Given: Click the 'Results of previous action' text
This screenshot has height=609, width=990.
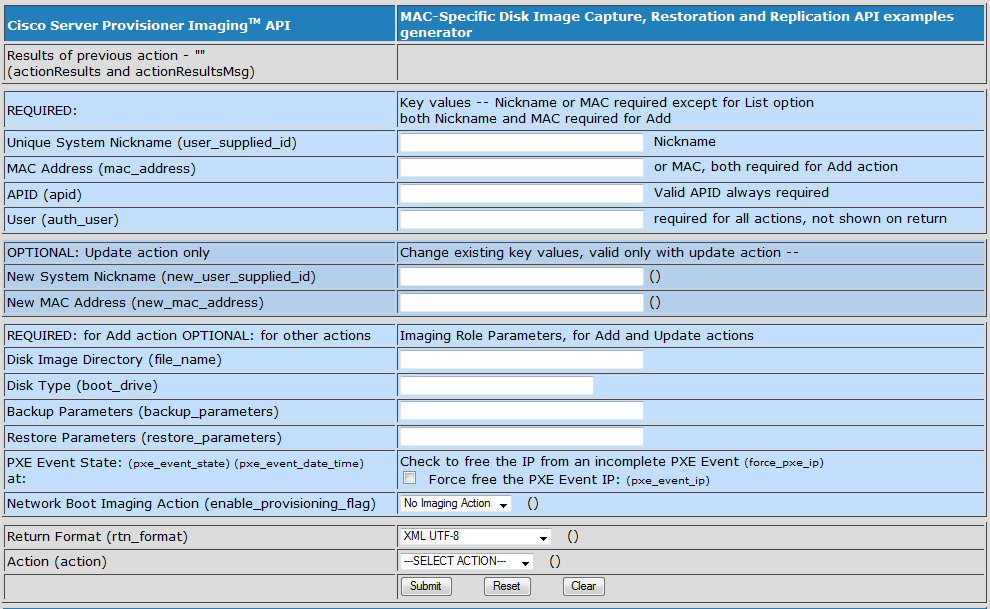Looking at the screenshot, I should click(x=105, y=56).
